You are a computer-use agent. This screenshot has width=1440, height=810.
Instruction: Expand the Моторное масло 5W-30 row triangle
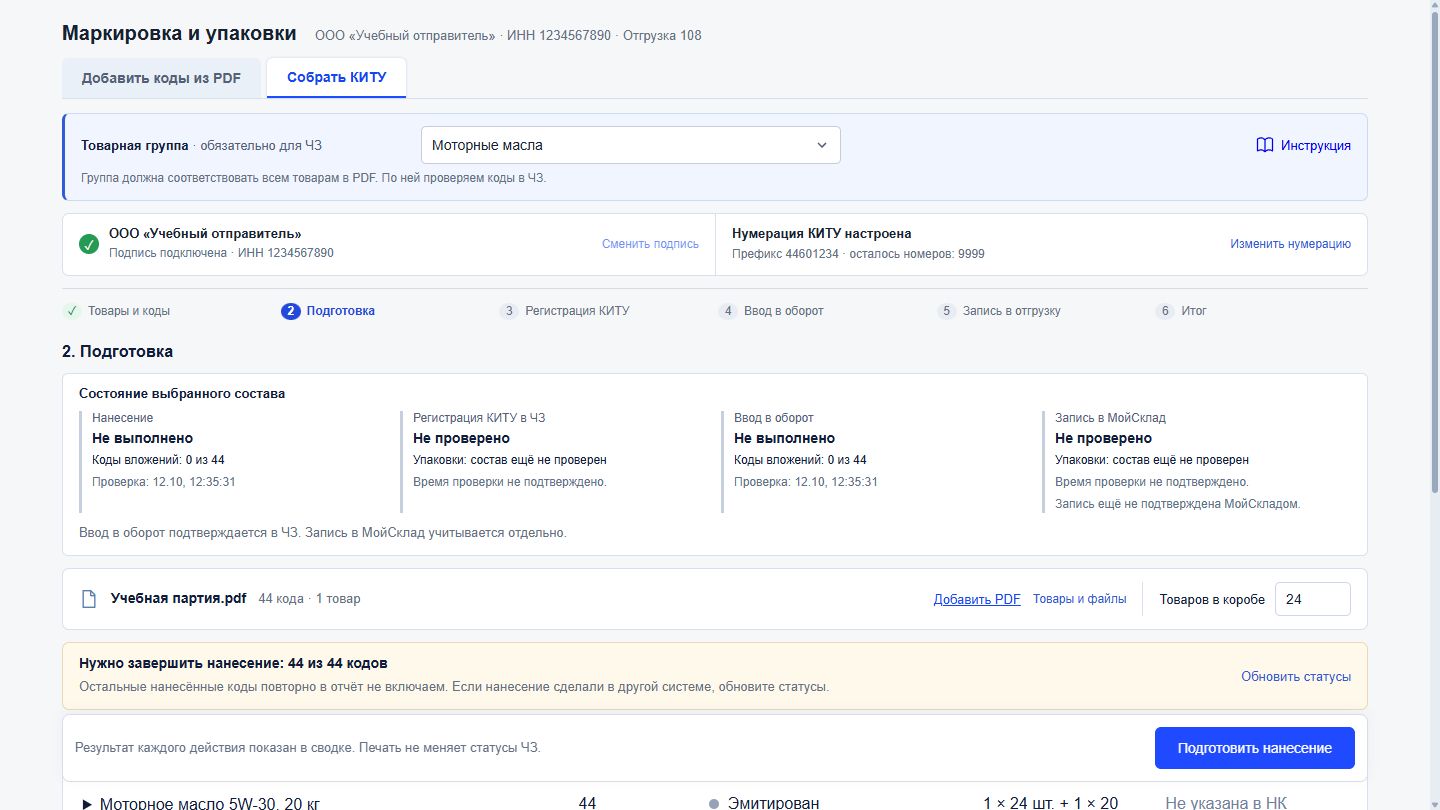(87, 803)
